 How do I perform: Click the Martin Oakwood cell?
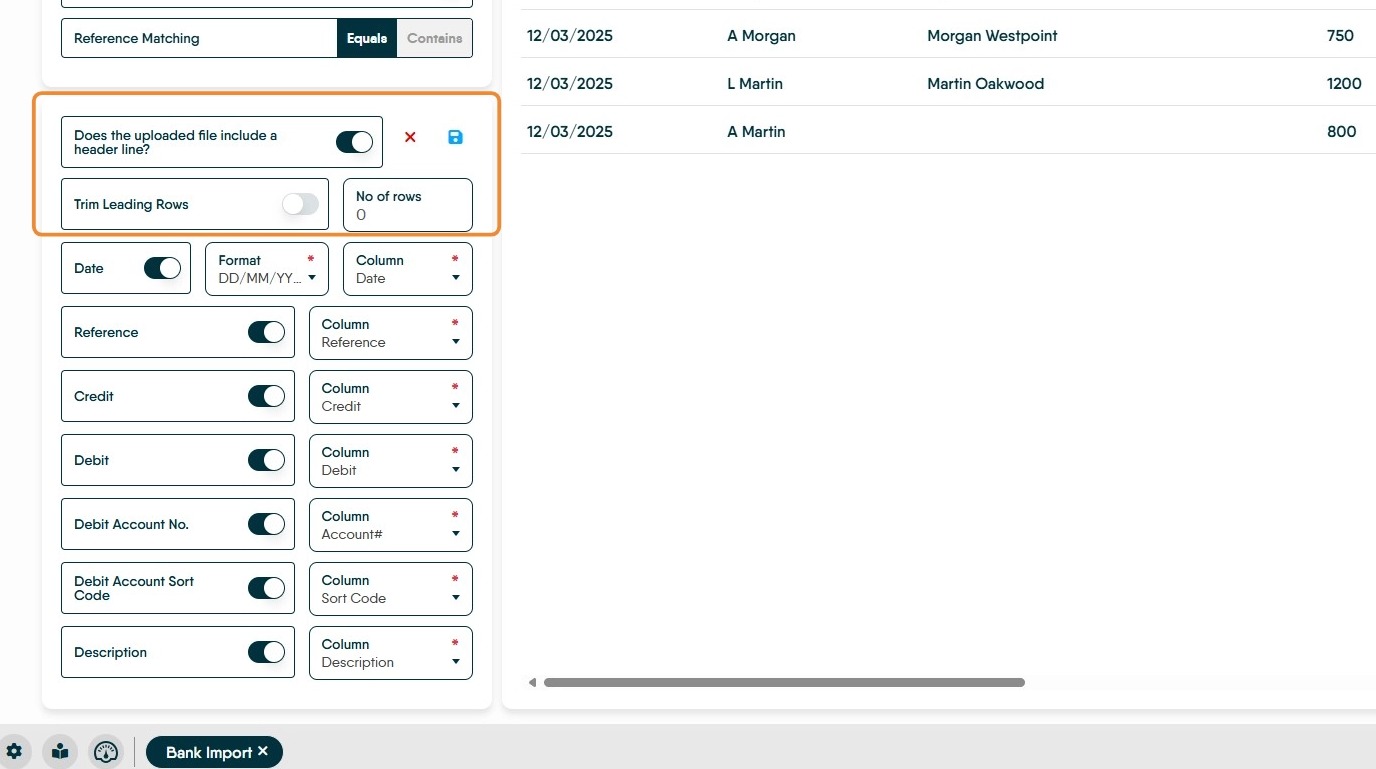click(985, 84)
